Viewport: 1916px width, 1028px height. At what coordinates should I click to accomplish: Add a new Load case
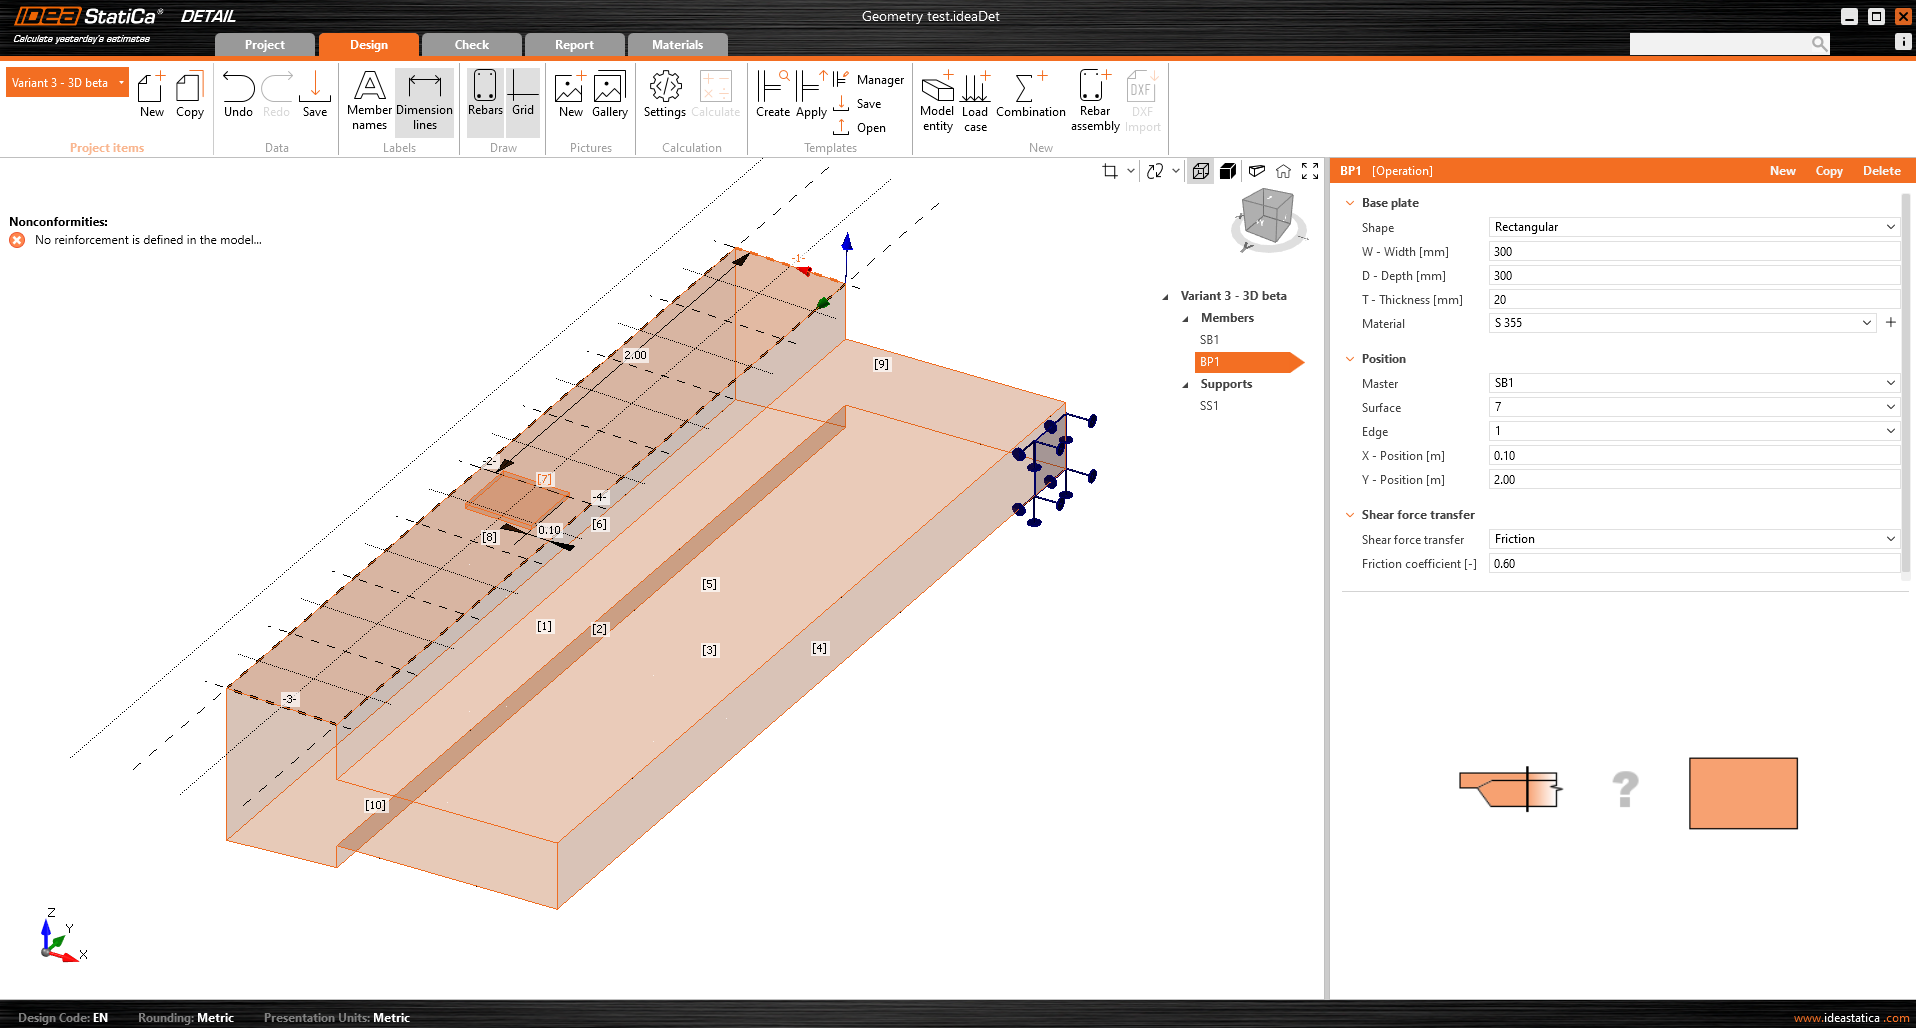[974, 98]
